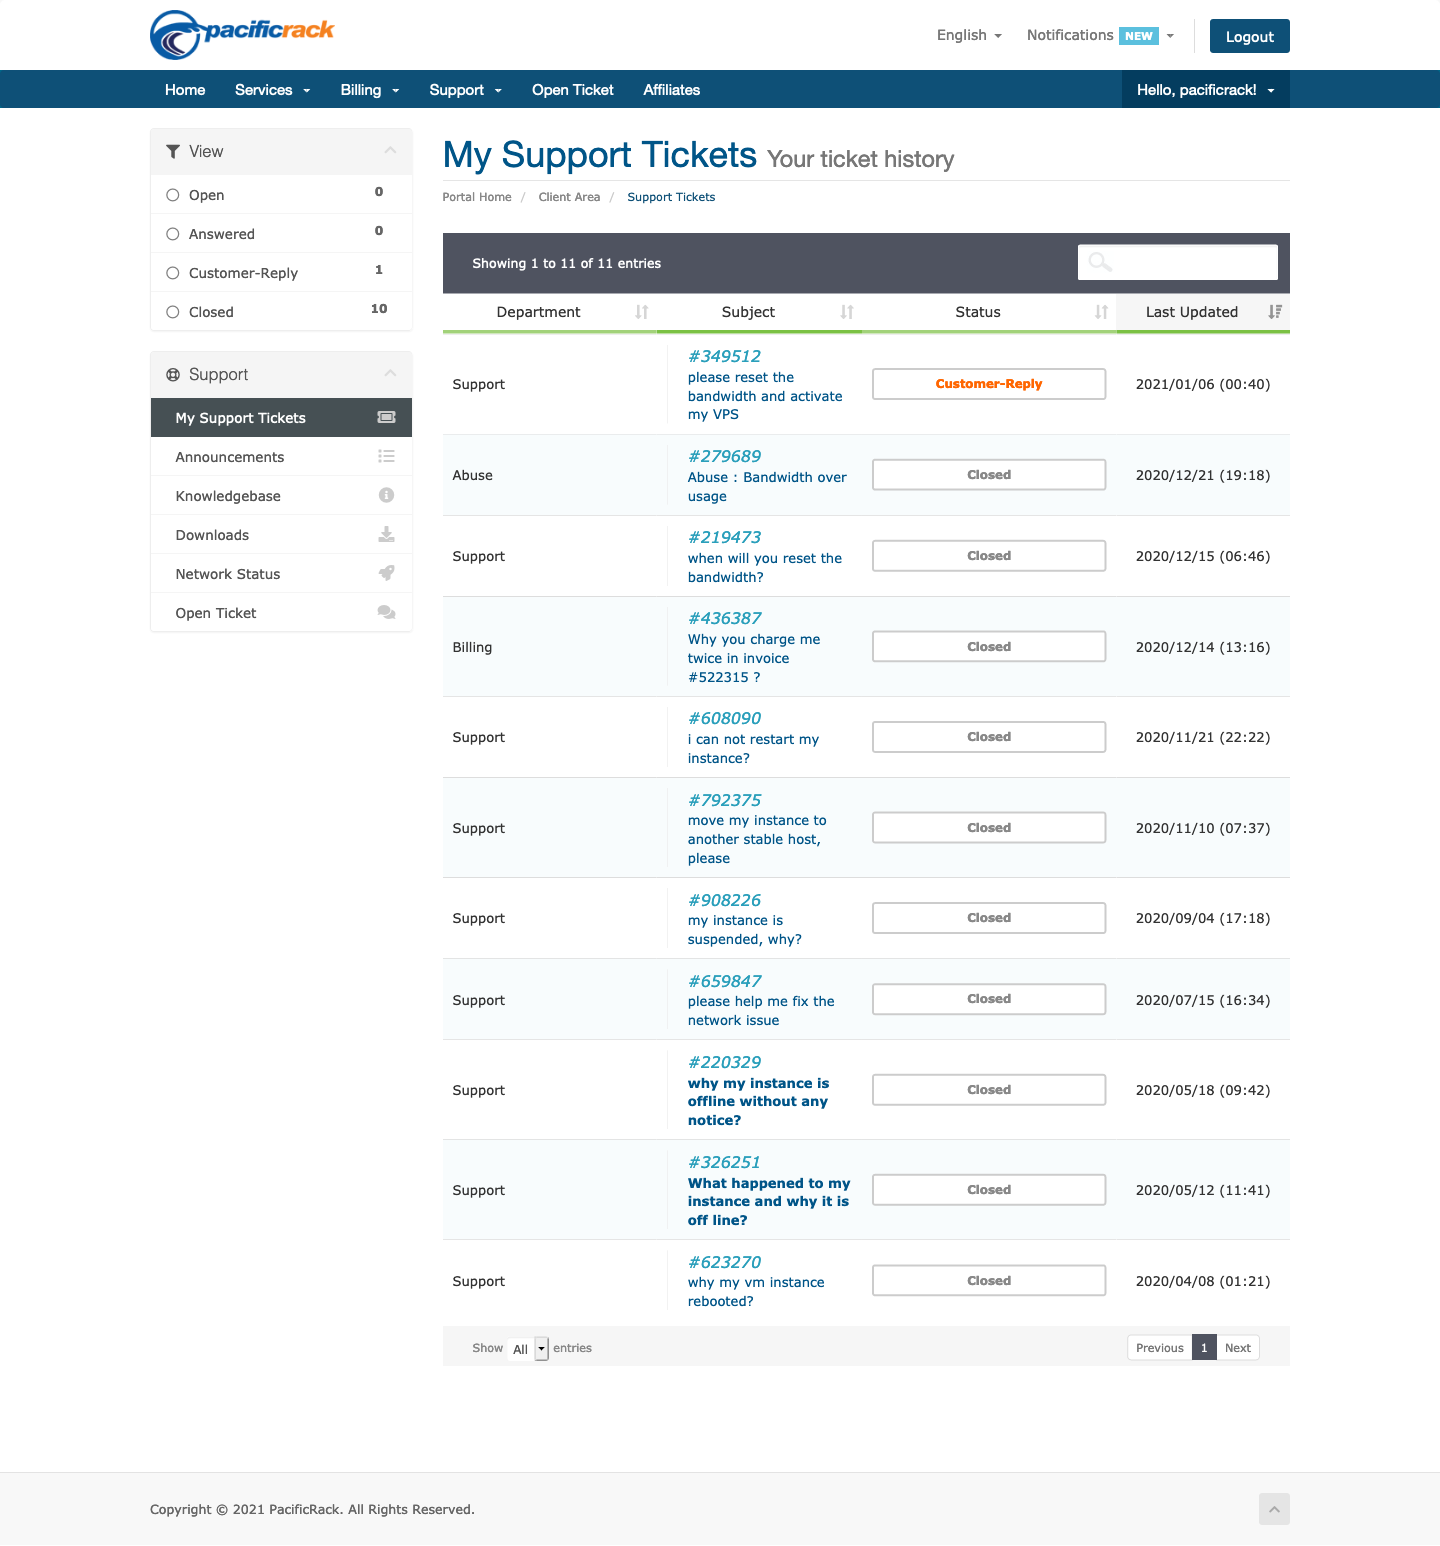Click the Support lifebuoy icon in sidebar
The width and height of the screenshot is (1440, 1546).
173,374
